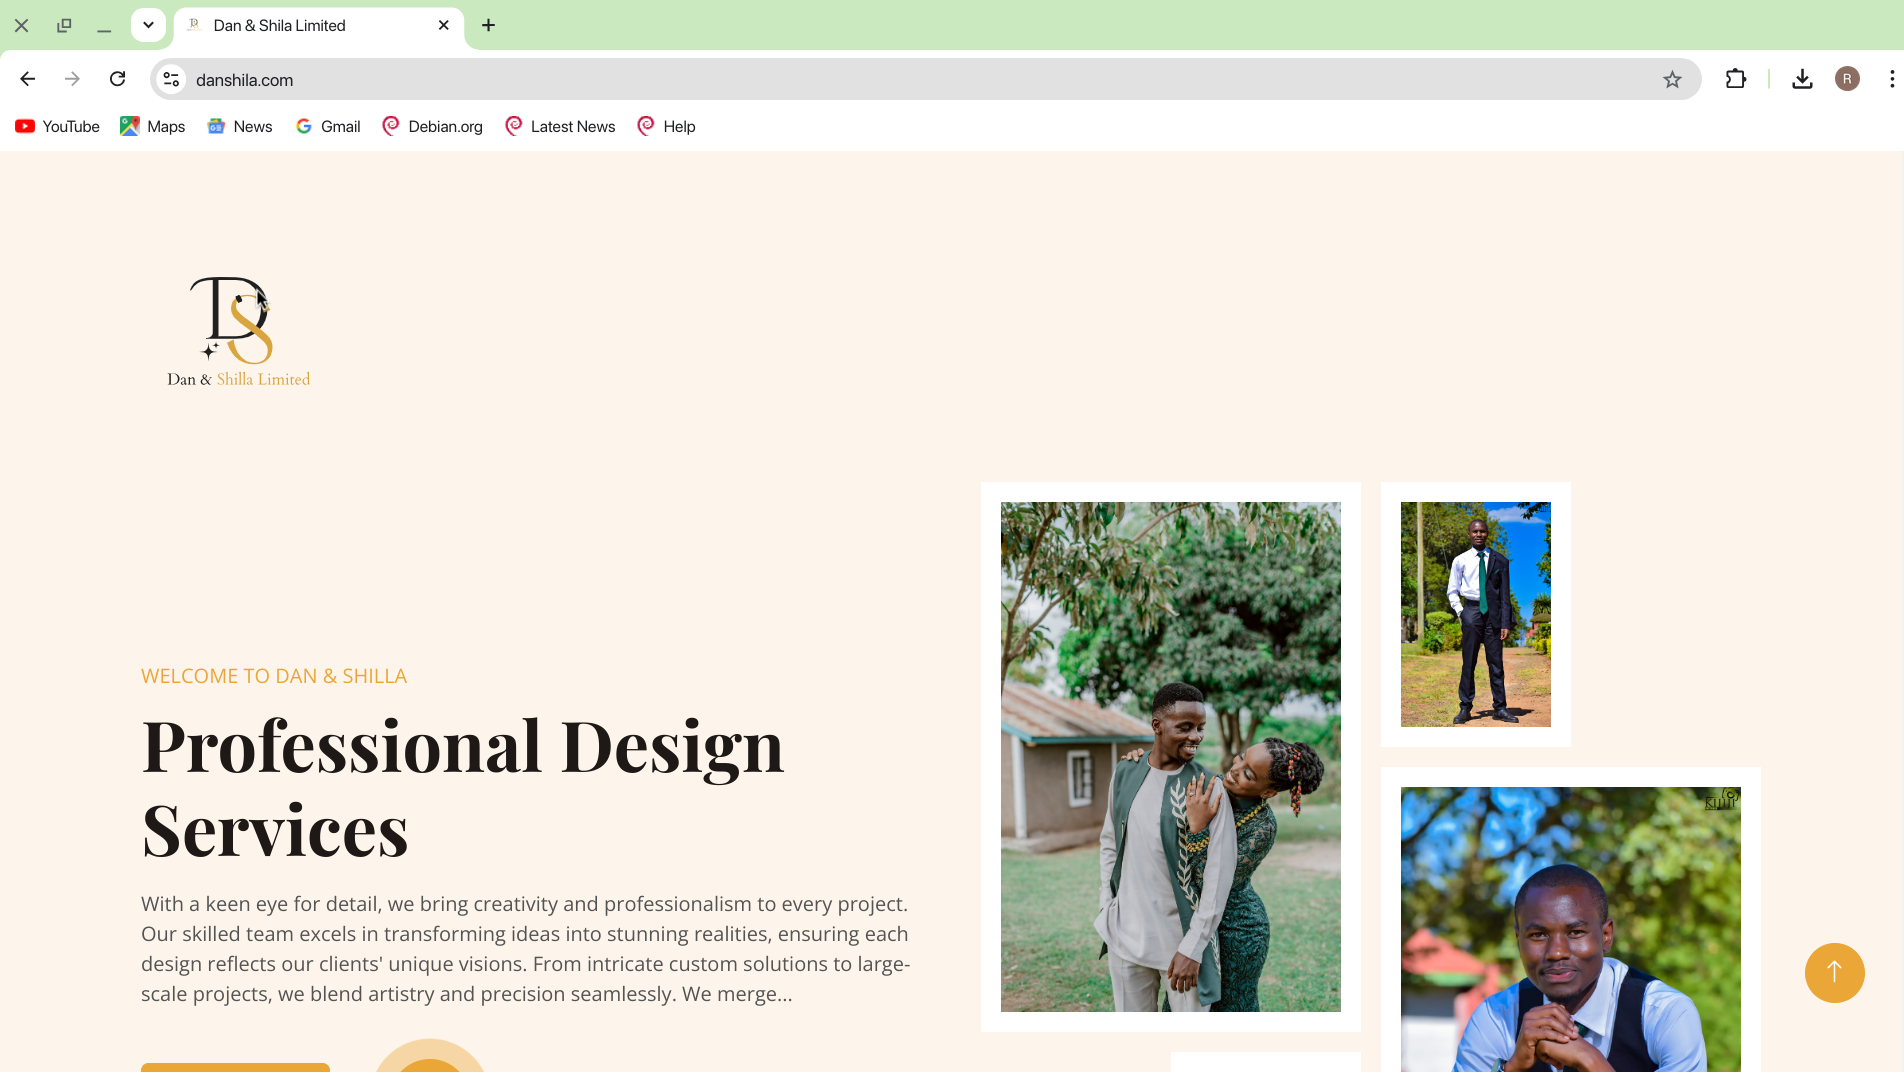Restore the browser window size
The height and width of the screenshot is (1072, 1904).
(64, 25)
